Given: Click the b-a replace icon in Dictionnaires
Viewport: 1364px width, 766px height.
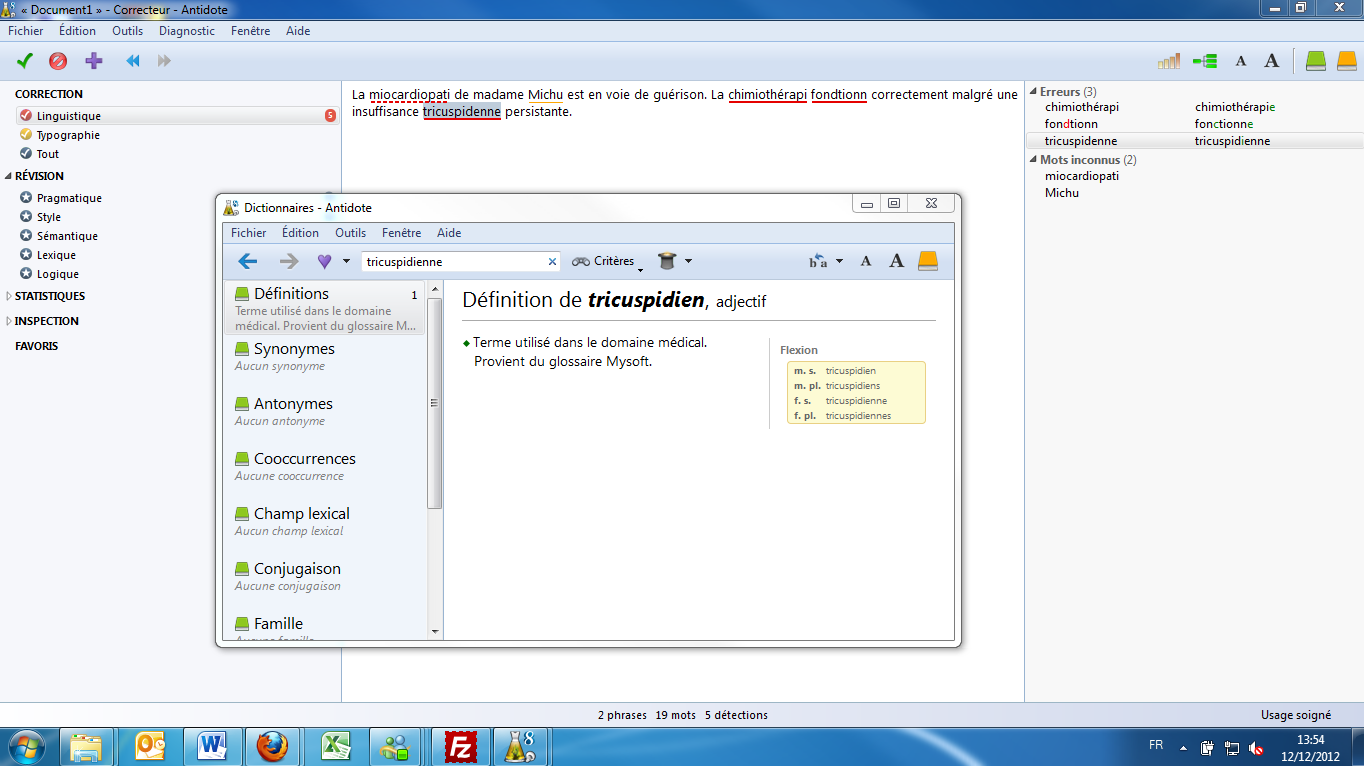Looking at the screenshot, I should 818,261.
